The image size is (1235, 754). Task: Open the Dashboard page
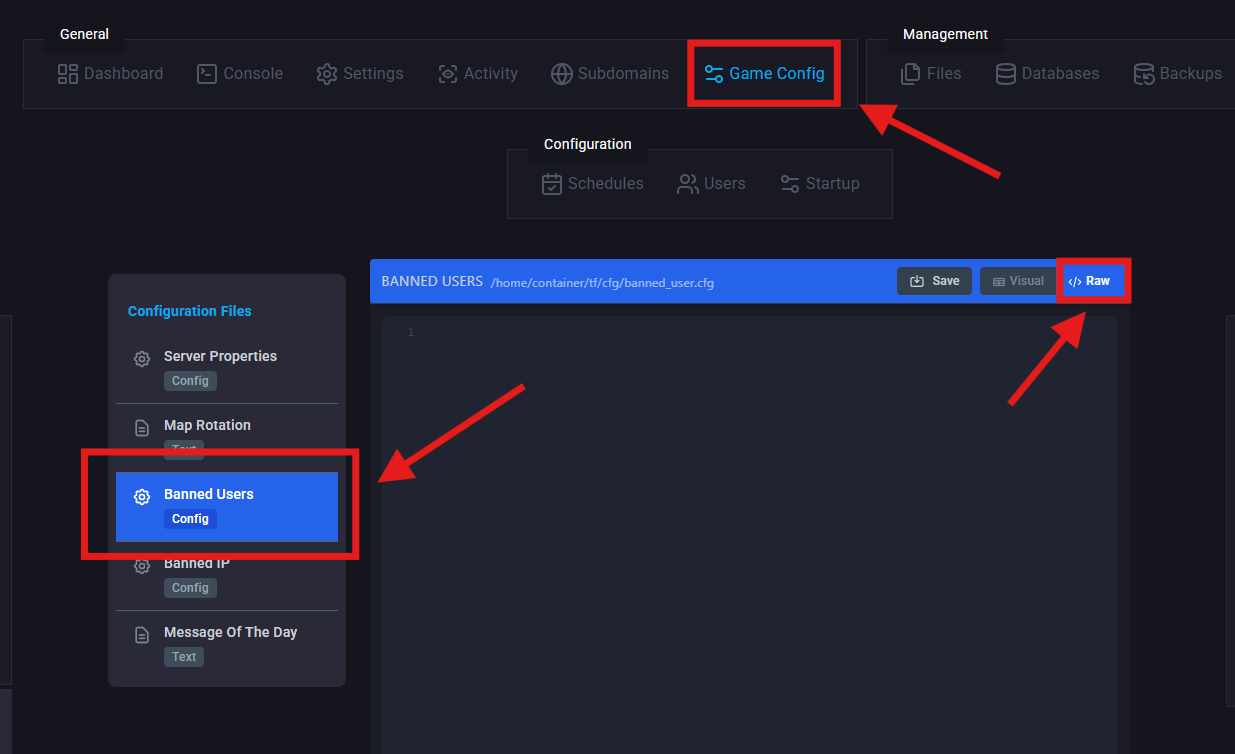click(110, 73)
